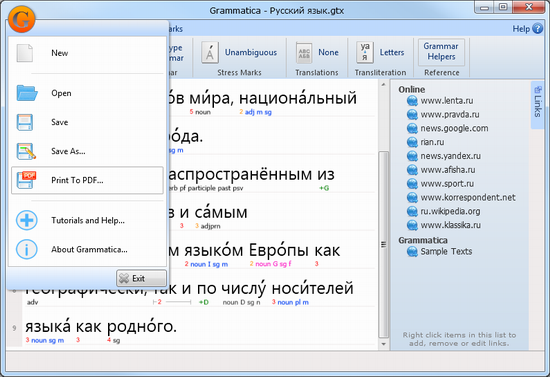Image resolution: width=550 pixels, height=377 pixels.
Task: Click the word языка́ in line 9
Action: 48,327
